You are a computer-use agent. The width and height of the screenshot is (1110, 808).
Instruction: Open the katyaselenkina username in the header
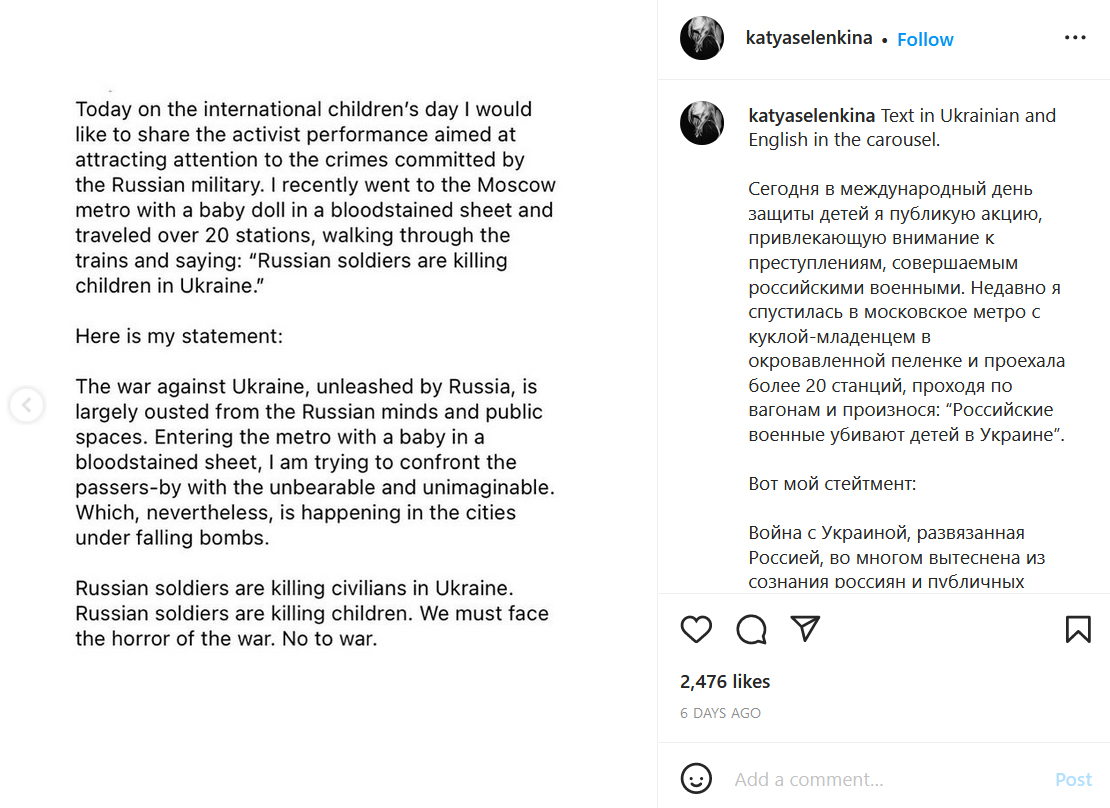pos(809,38)
